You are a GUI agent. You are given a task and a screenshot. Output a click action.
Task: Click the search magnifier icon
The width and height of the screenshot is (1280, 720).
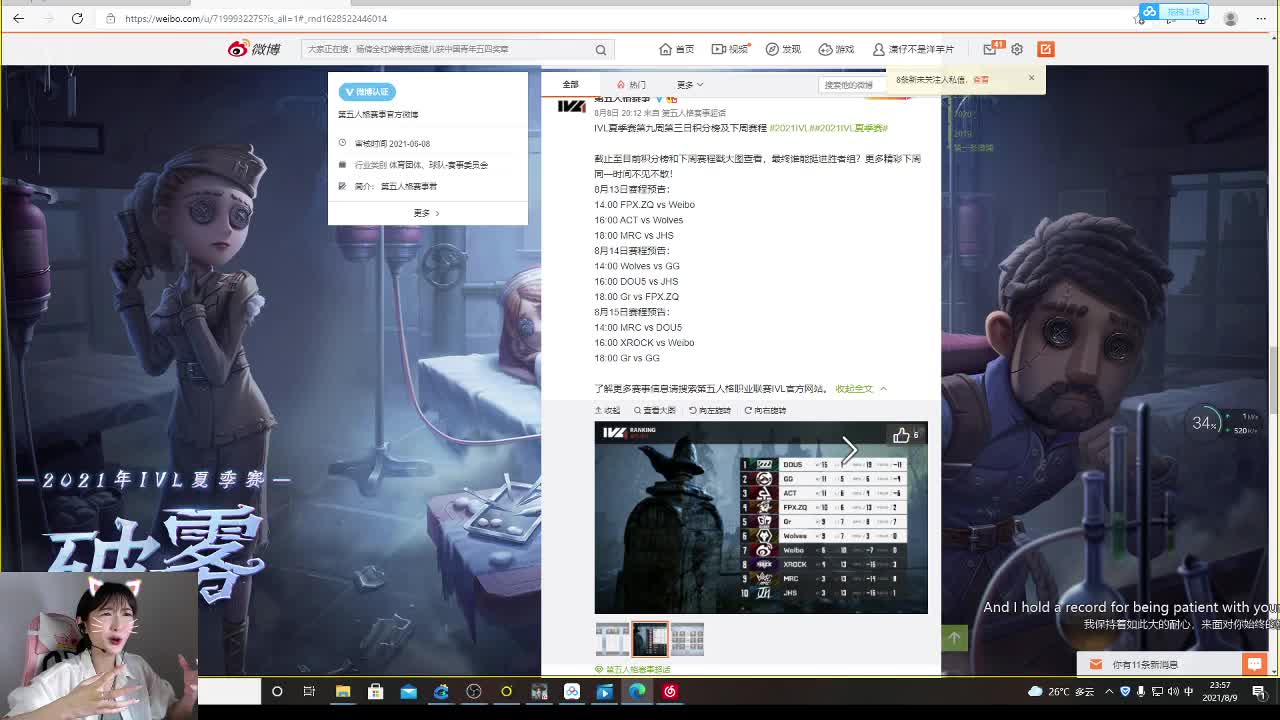(x=601, y=49)
